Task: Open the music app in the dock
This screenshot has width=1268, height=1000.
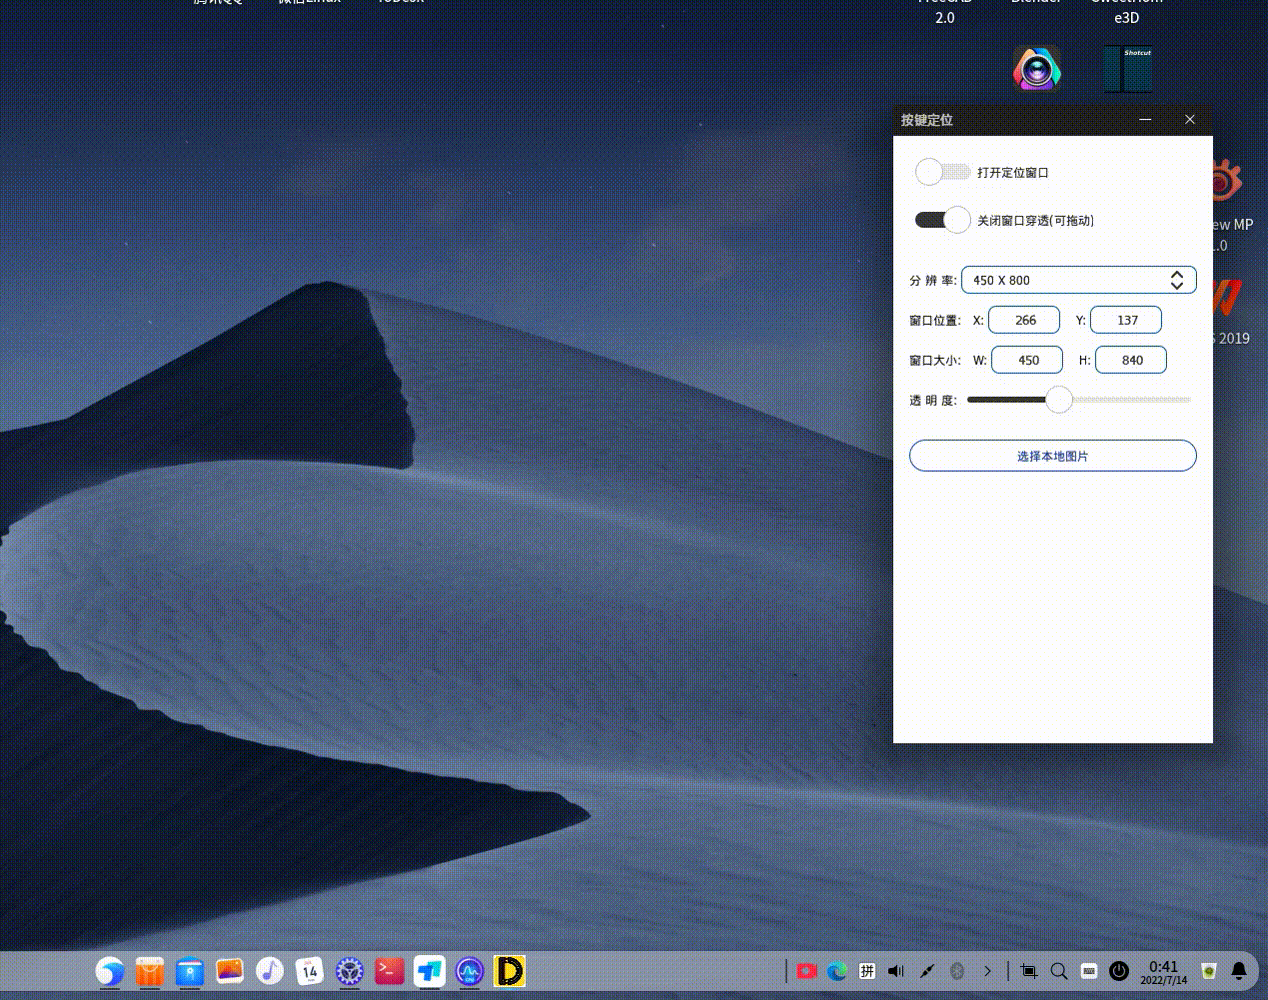Action: [x=269, y=971]
